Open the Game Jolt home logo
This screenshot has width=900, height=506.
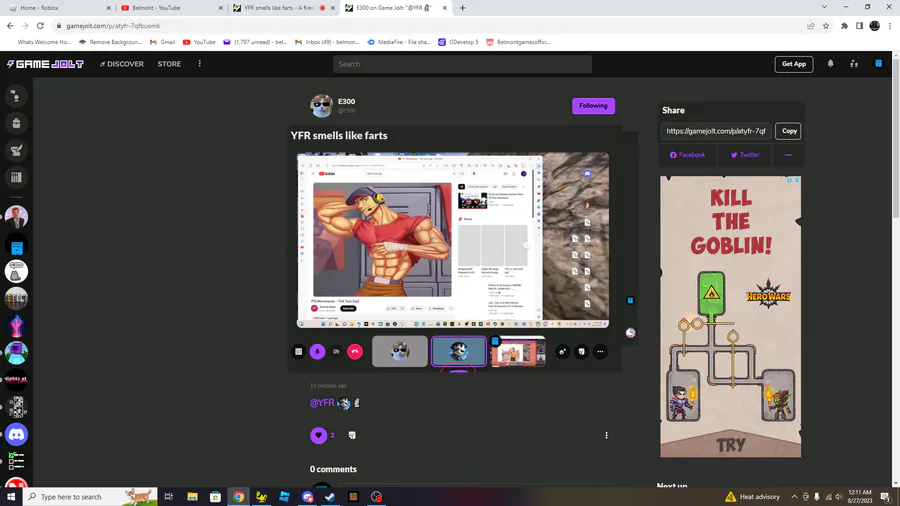coord(45,64)
